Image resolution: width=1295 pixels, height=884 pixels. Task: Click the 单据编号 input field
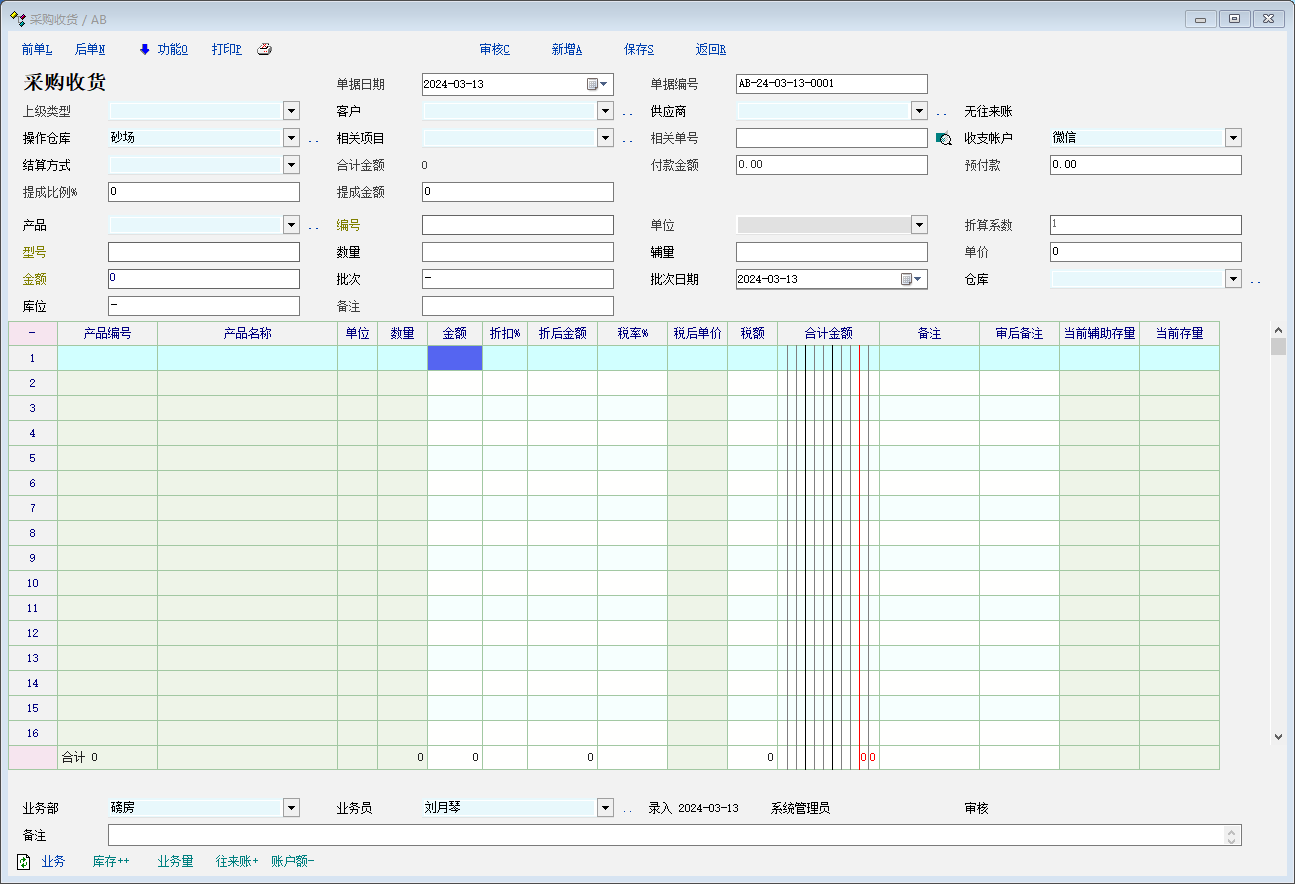coord(831,84)
